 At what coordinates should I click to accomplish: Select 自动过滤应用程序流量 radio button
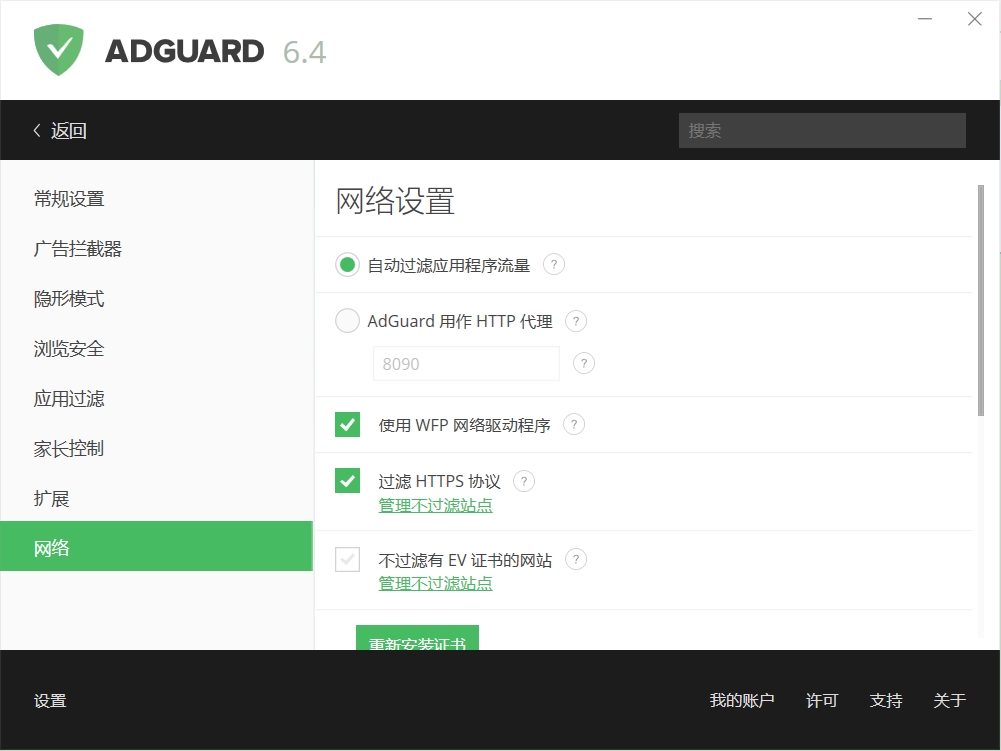347,264
